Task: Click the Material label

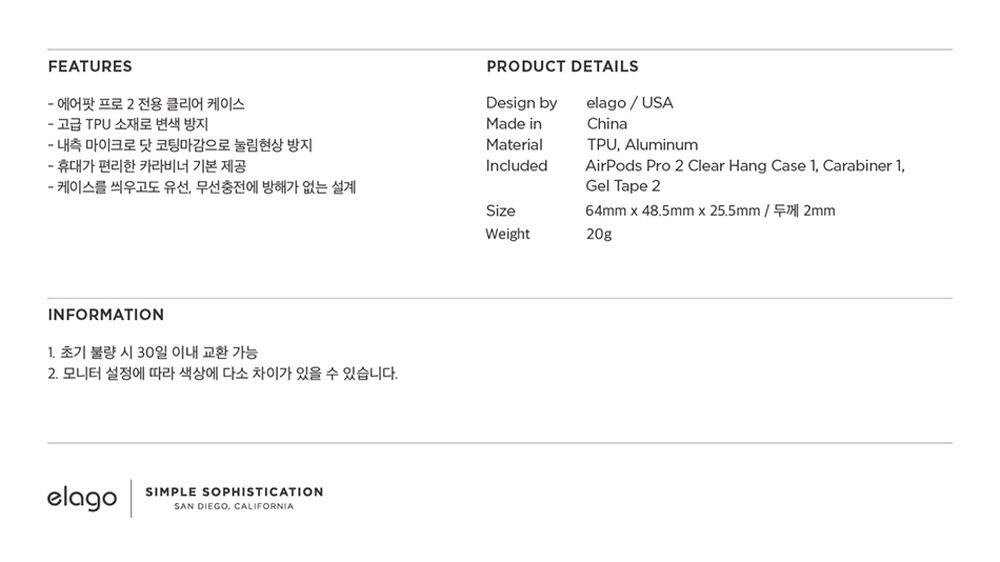Action: [514, 145]
